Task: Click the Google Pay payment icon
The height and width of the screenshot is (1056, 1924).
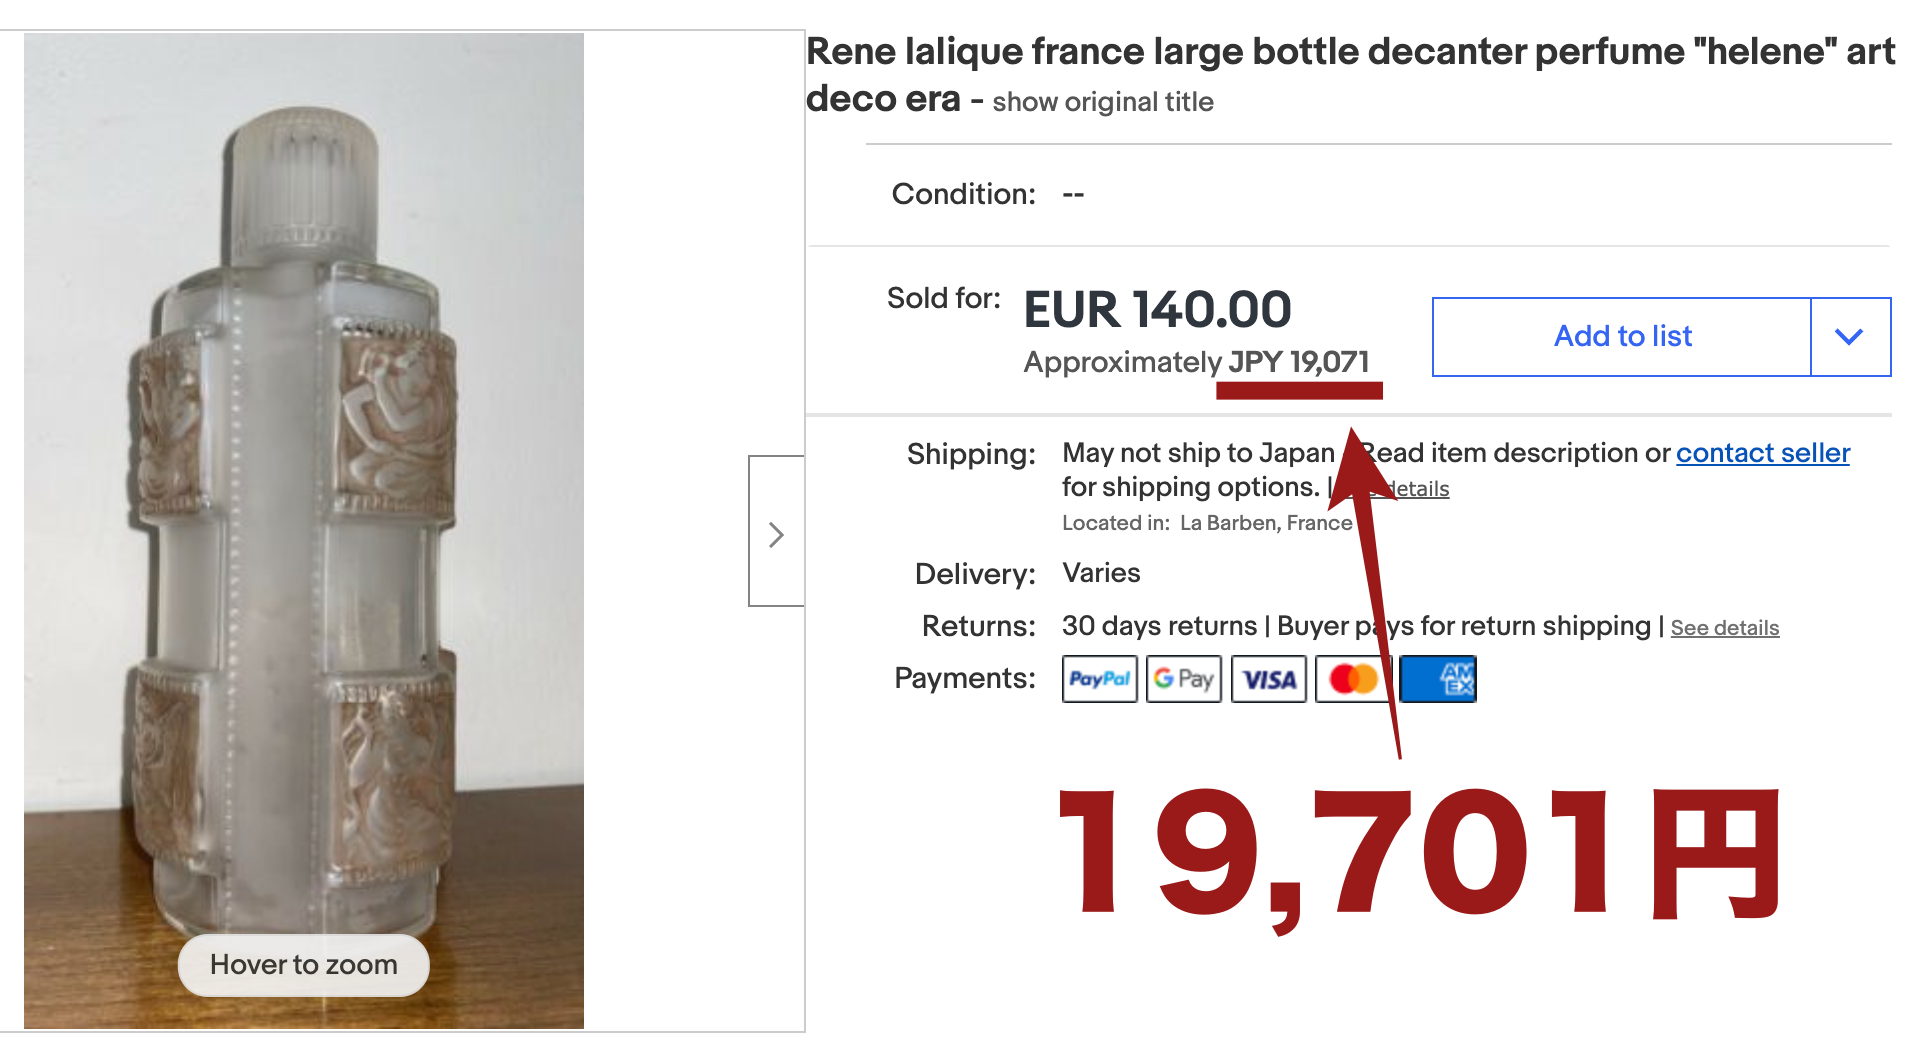Action: coord(1183,680)
